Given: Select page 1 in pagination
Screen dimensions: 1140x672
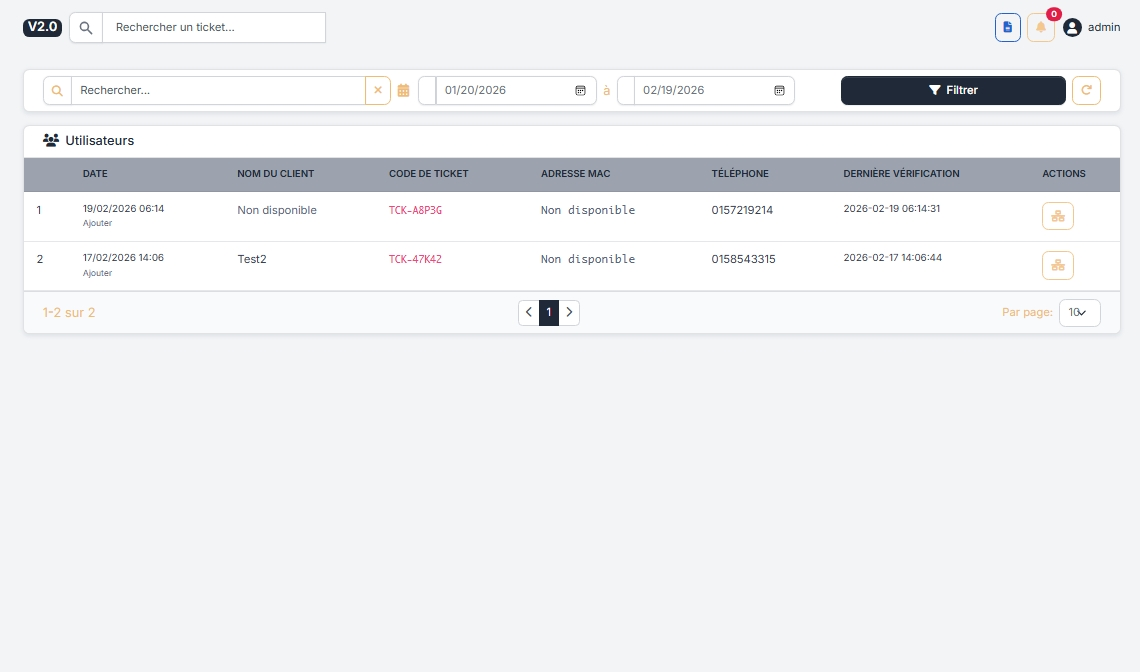Looking at the screenshot, I should point(548,312).
